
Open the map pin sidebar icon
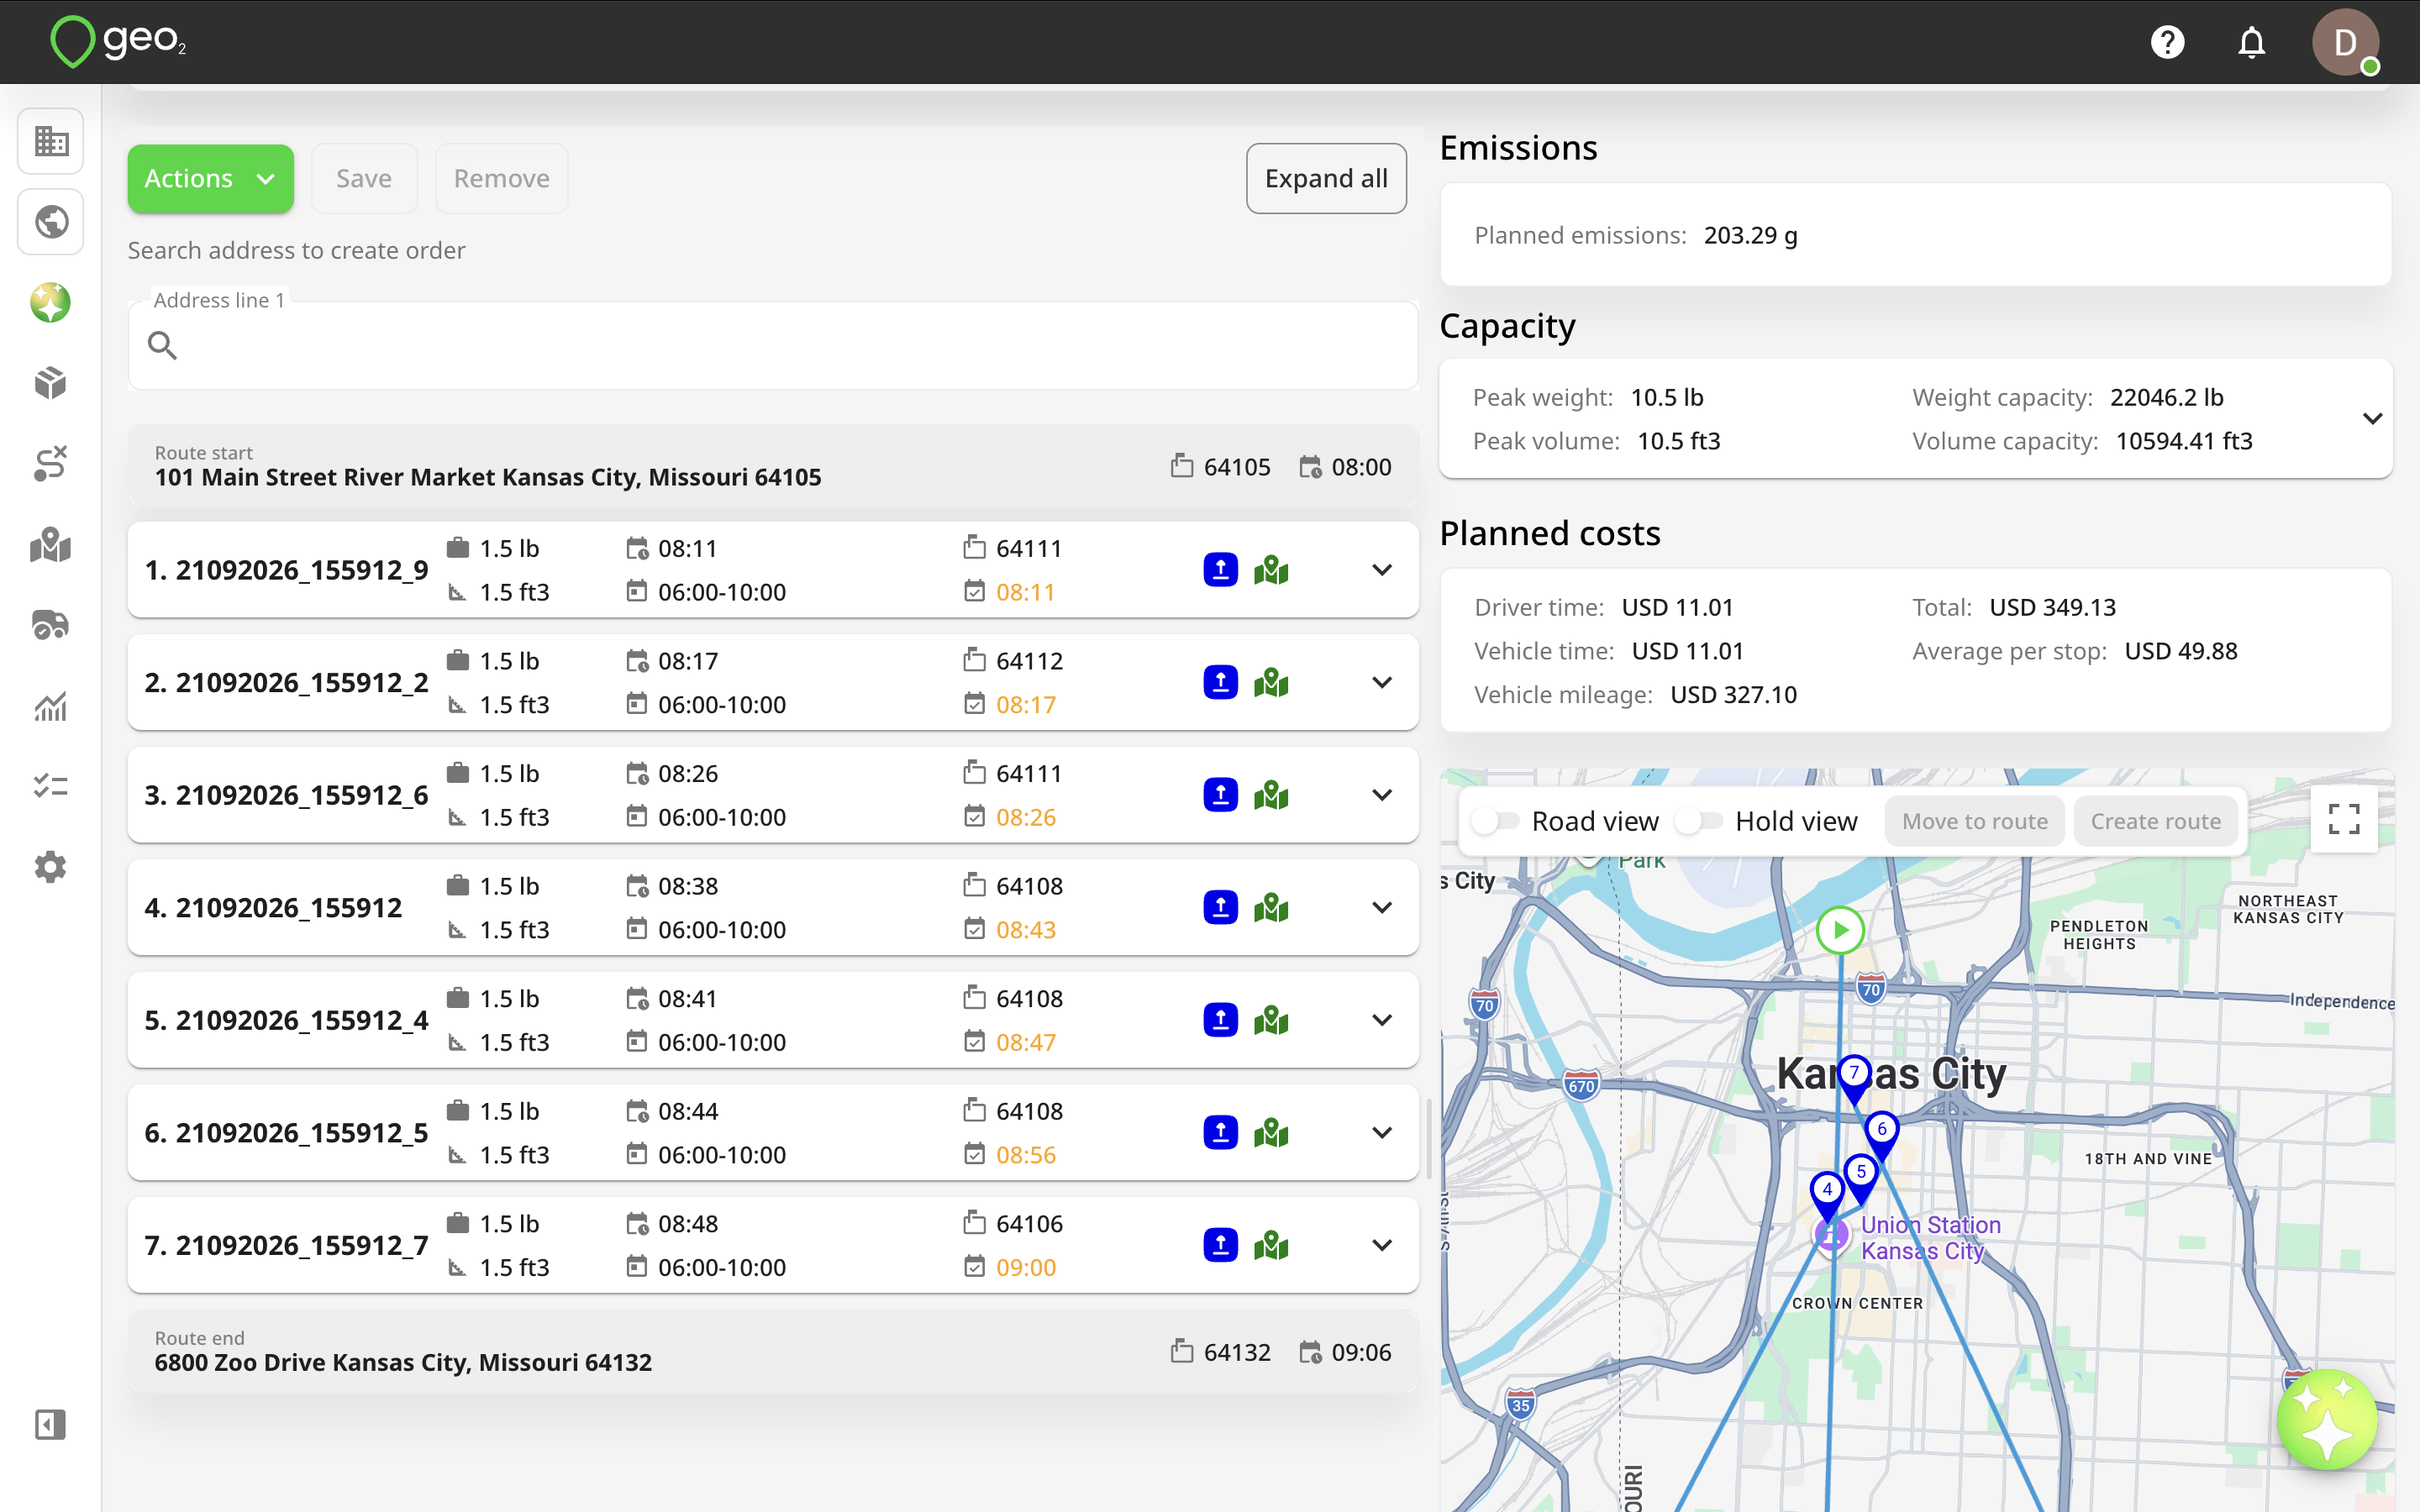50,545
